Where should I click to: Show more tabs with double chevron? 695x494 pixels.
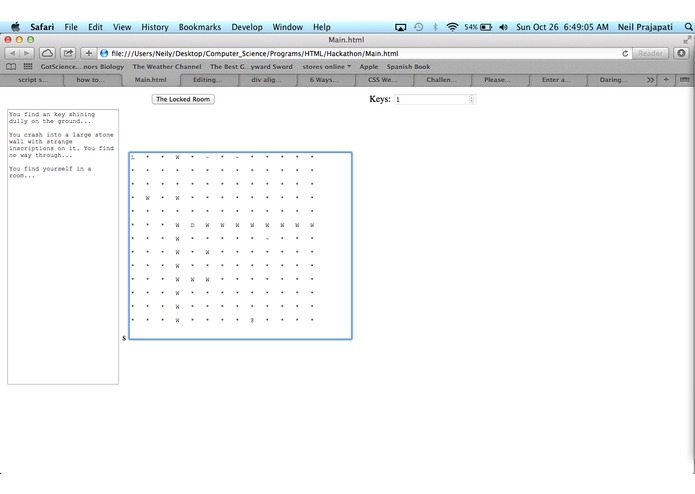[650, 80]
